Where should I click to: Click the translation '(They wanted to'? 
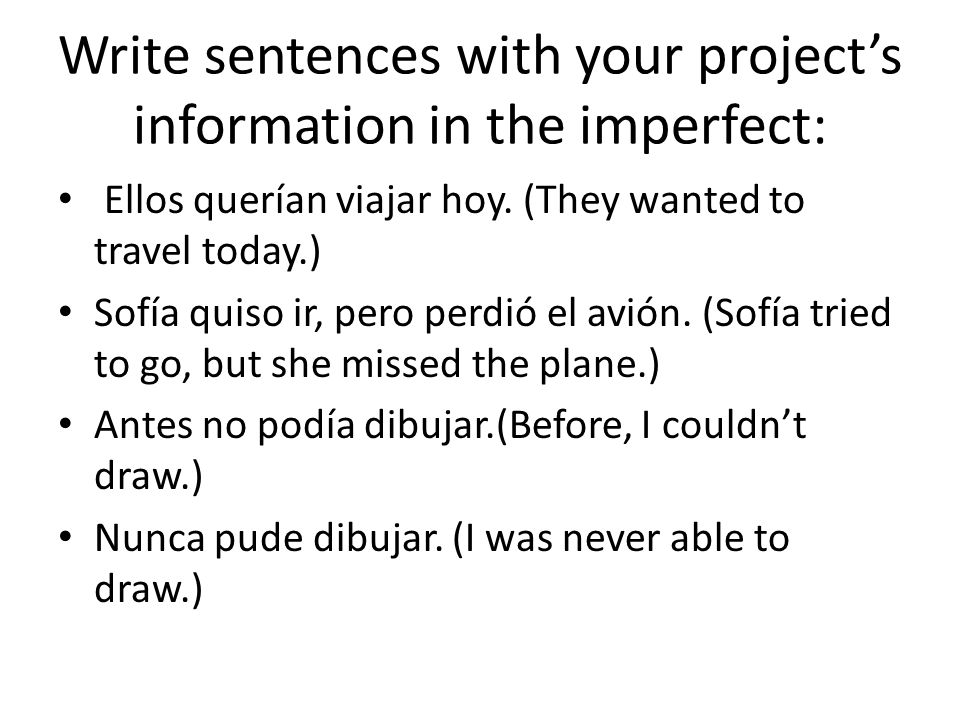pos(664,201)
